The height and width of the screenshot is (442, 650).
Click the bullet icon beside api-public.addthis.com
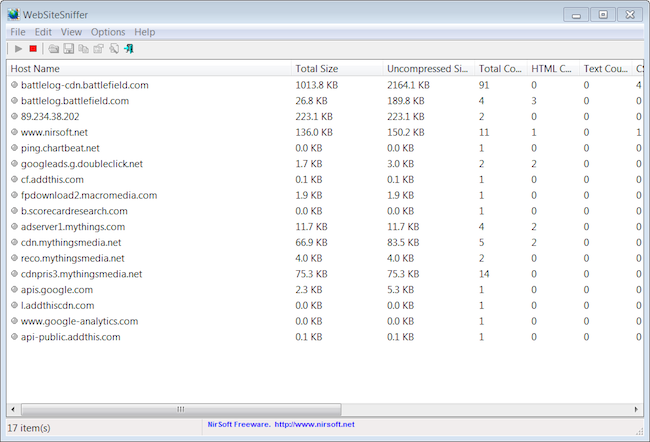(15, 337)
